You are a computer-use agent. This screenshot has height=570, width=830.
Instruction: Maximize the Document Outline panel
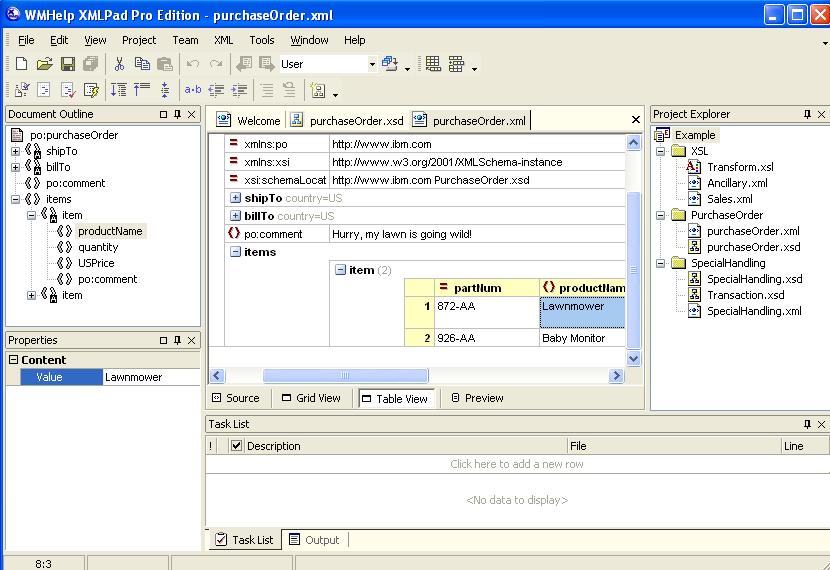164,114
